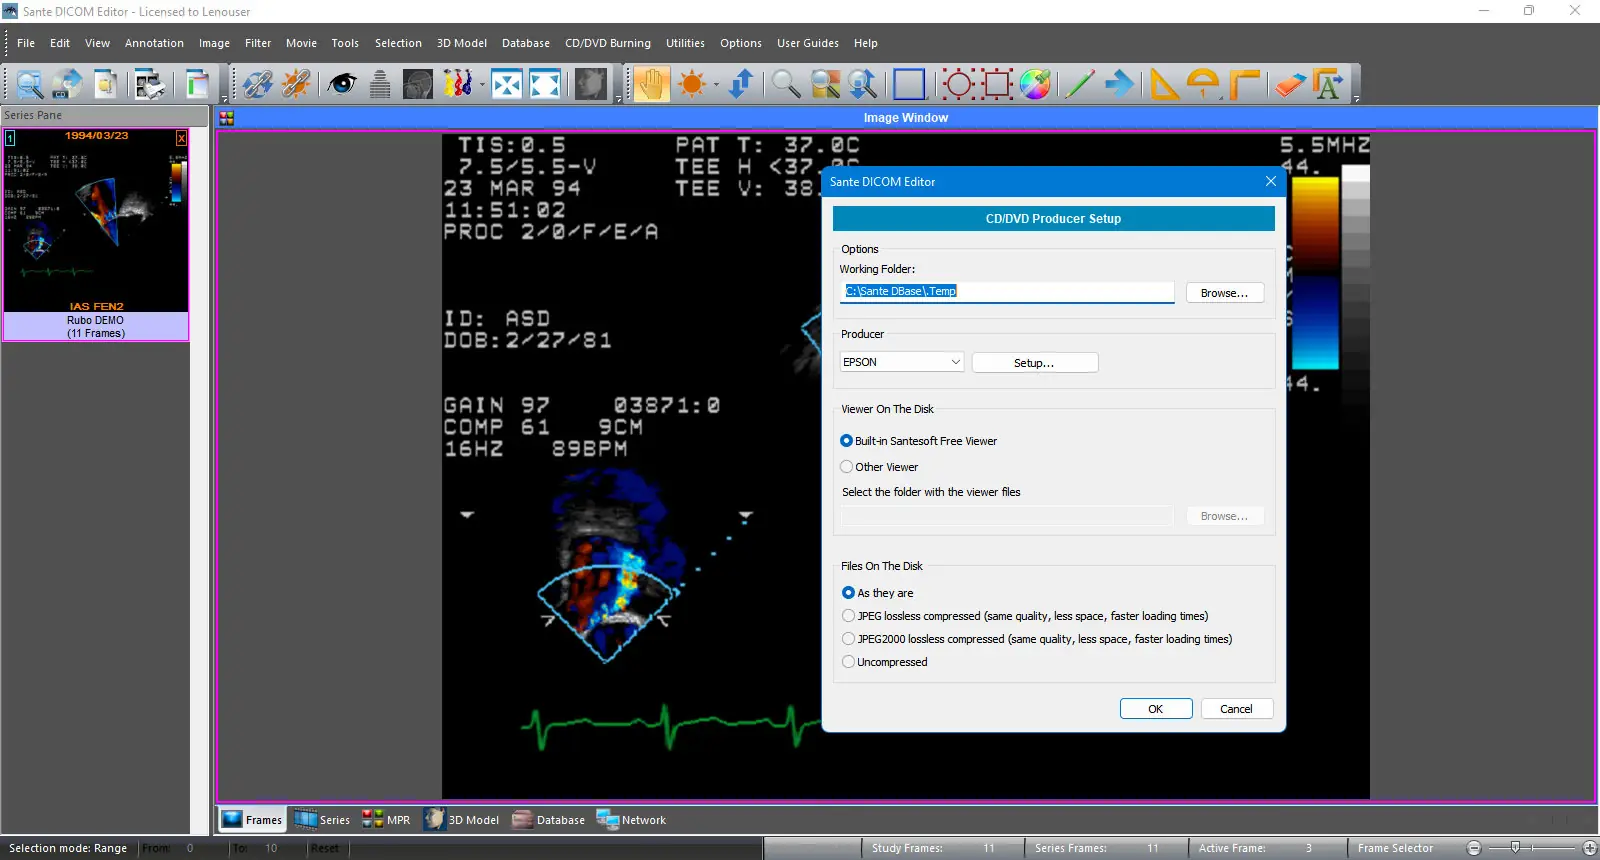The height and width of the screenshot is (860, 1600).
Task: Click Browse next to Working Folder
Action: (x=1225, y=293)
